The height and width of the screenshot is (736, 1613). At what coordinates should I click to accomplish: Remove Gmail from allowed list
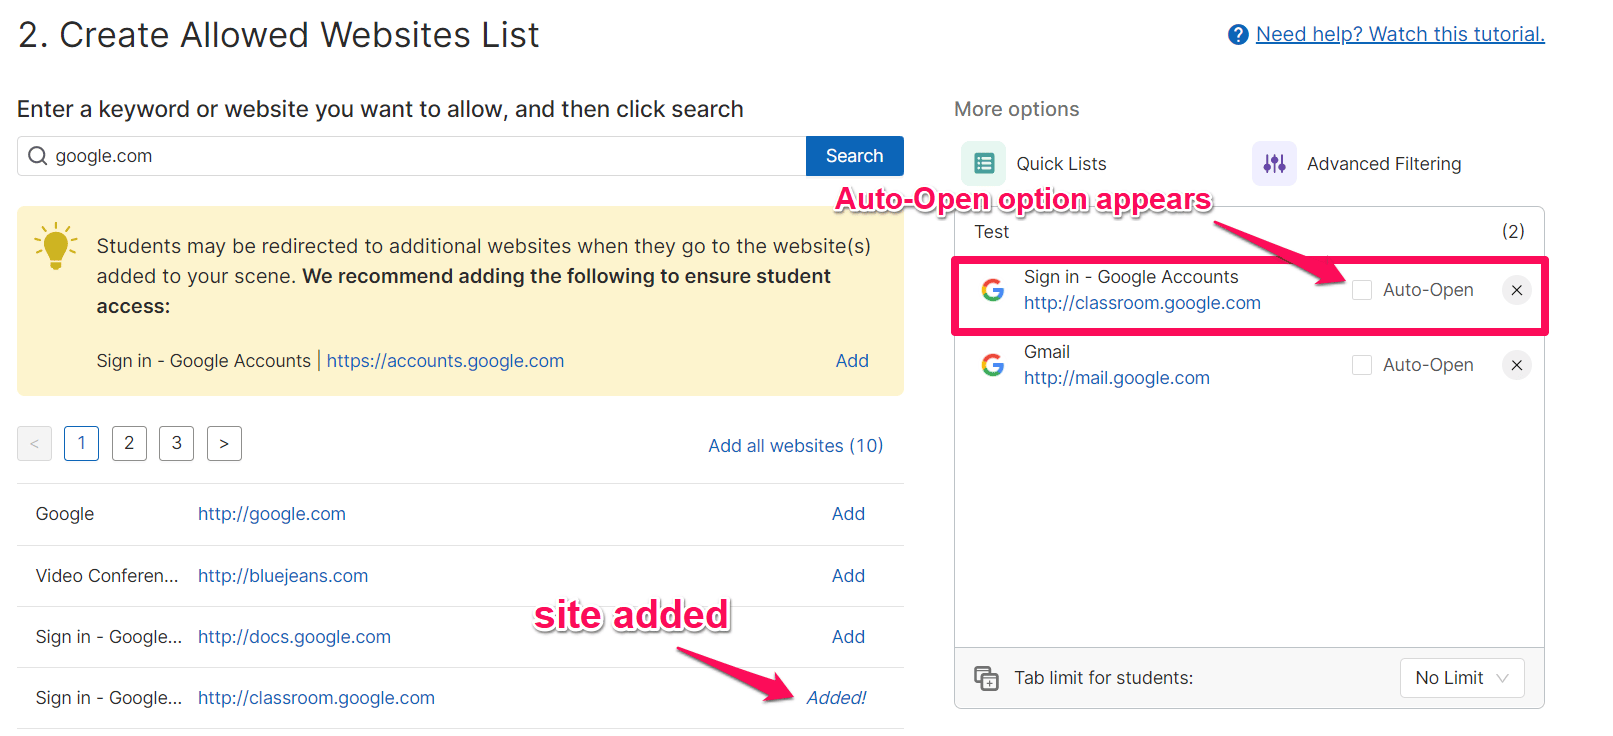point(1517,365)
